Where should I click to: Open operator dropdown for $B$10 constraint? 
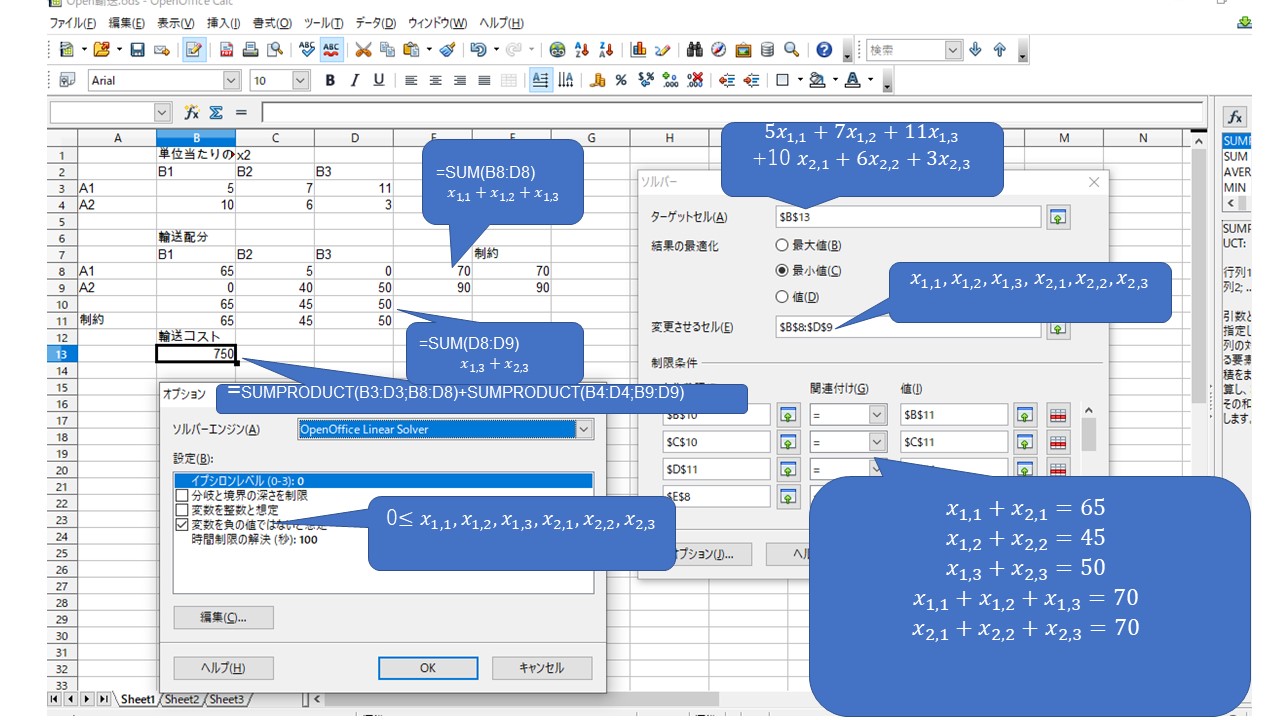click(x=877, y=414)
